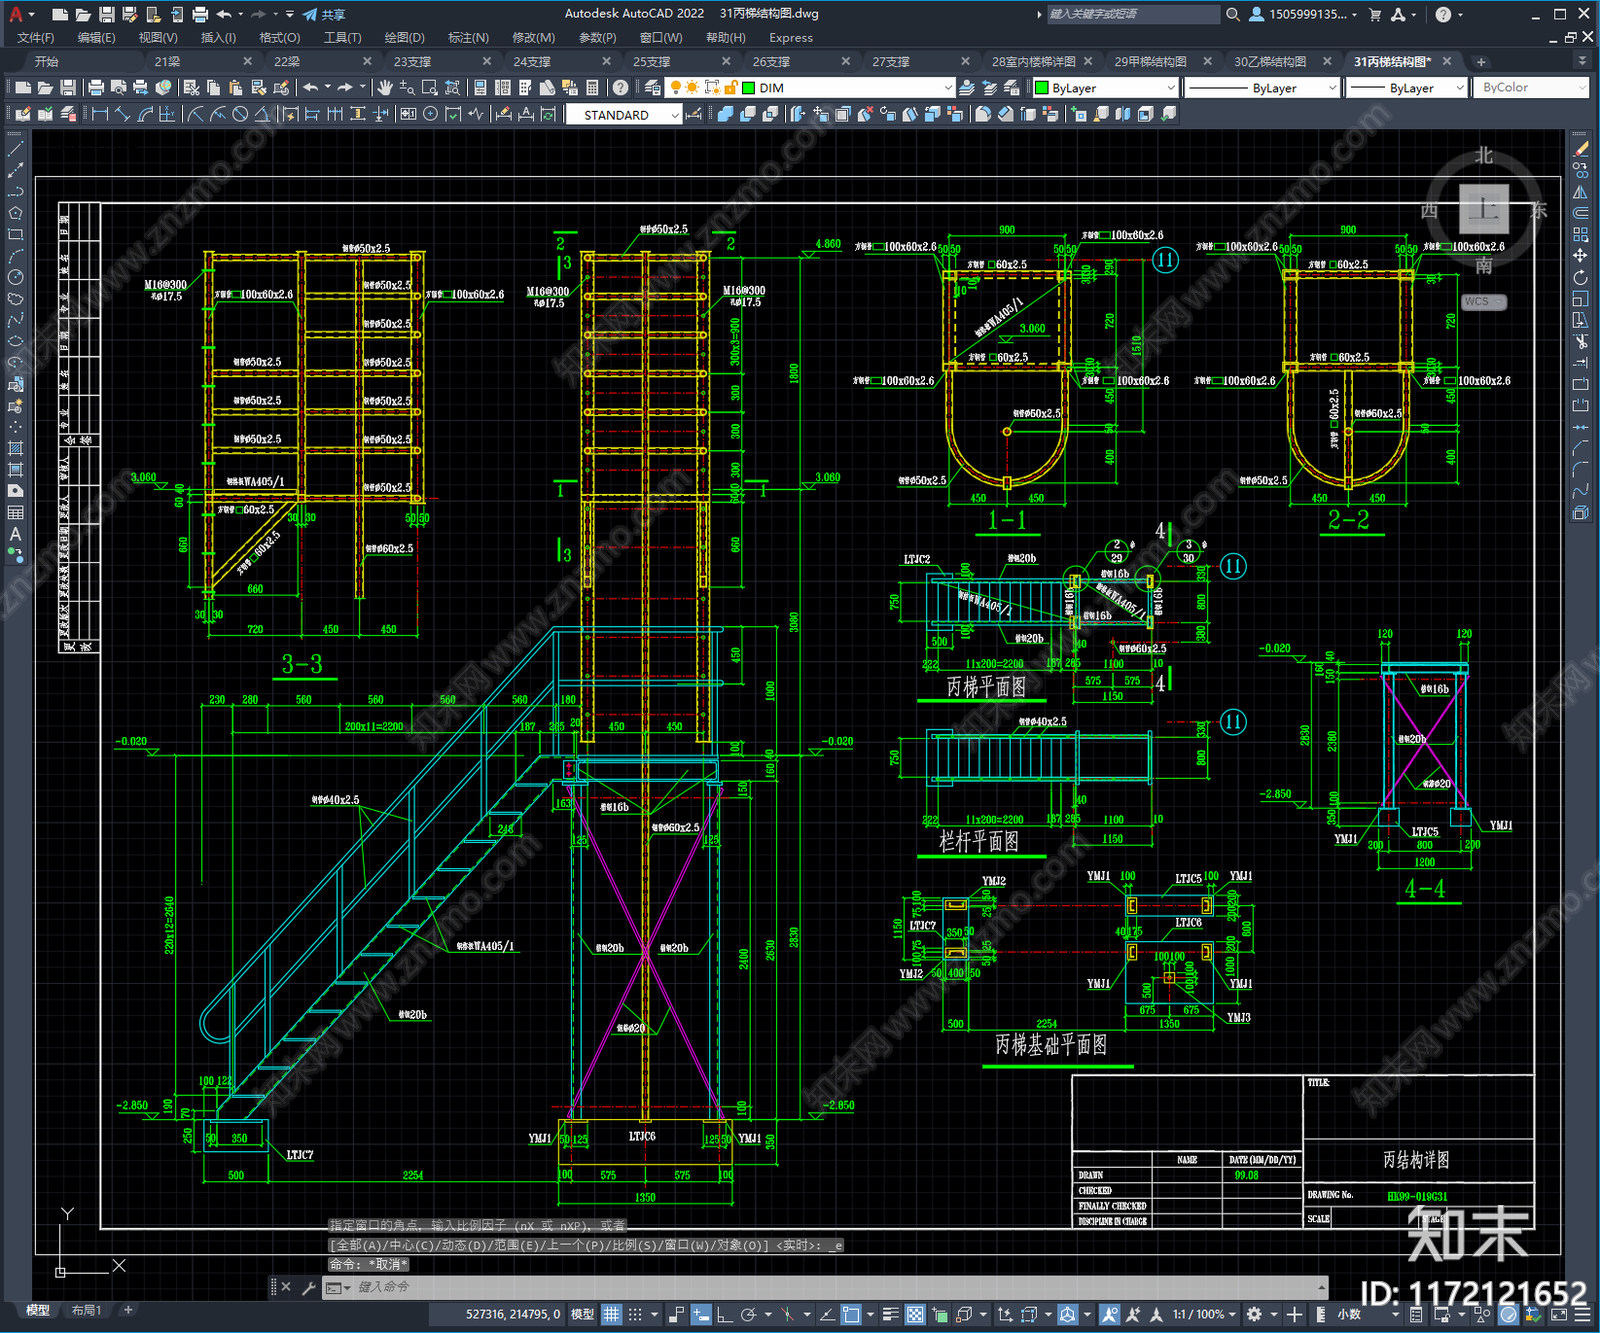This screenshot has width=1600, height=1333.
Task: Select the Multiline Text A tool
Action: click(x=15, y=534)
